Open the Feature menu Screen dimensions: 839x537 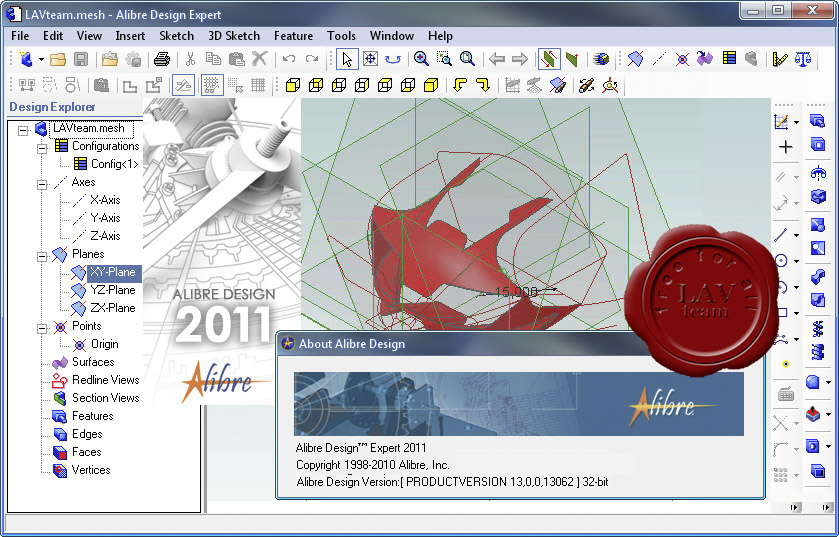(x=293, y=36)
